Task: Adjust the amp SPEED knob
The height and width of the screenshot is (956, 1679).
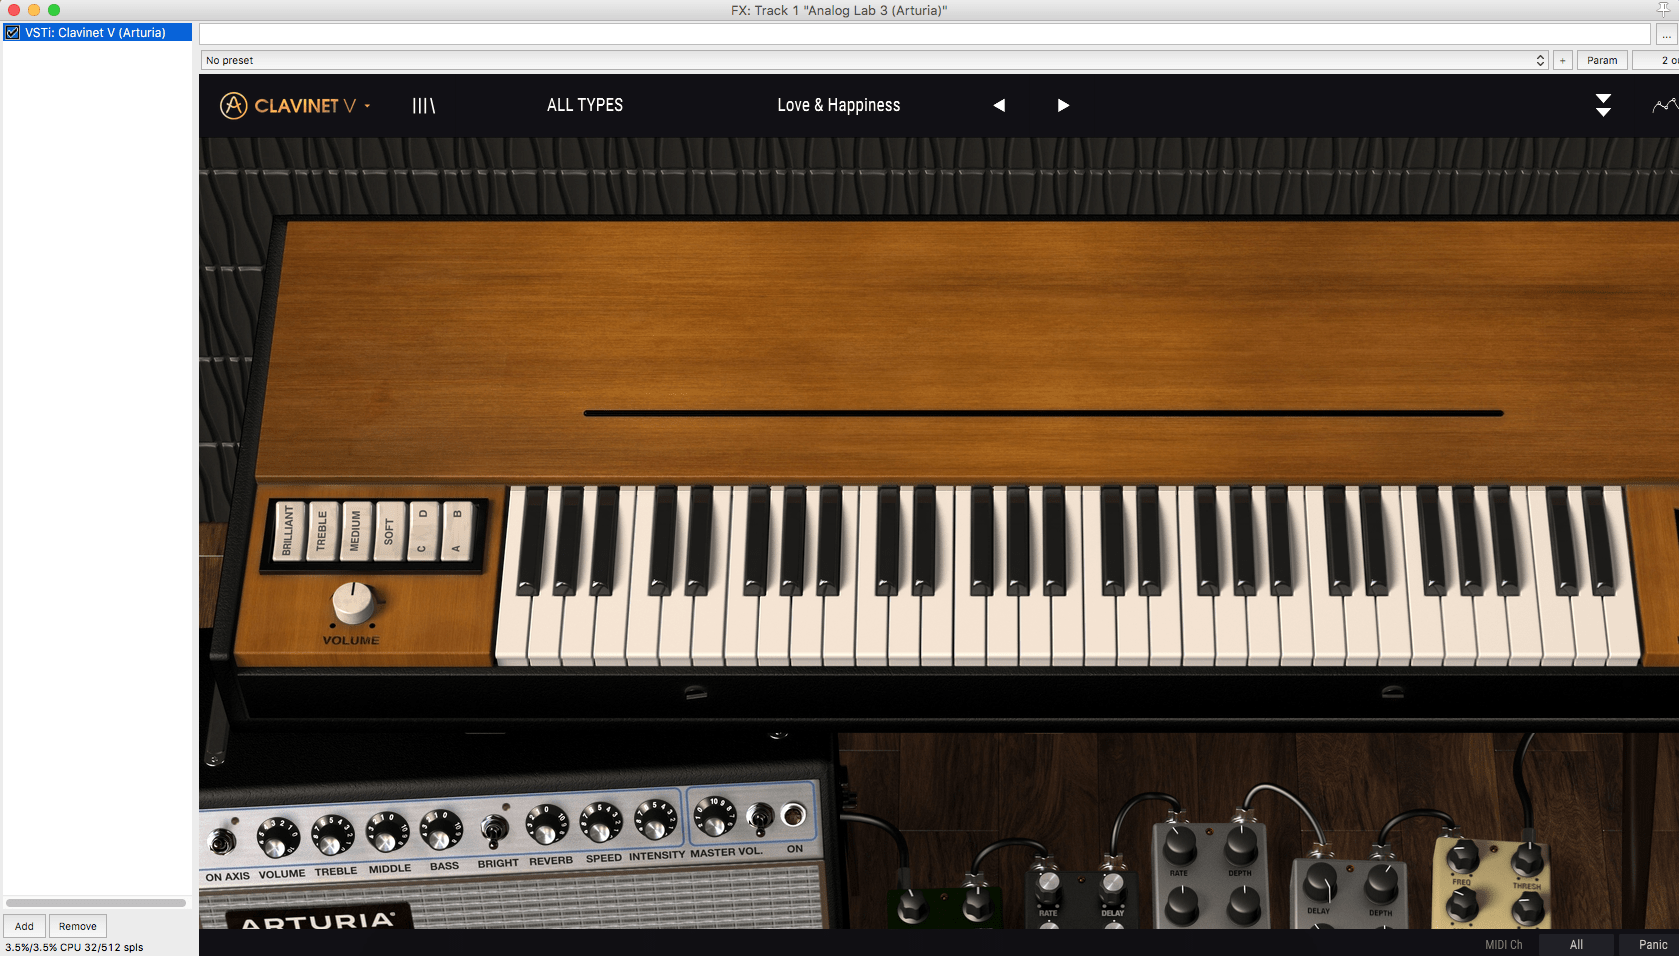Action: (601, 822)
